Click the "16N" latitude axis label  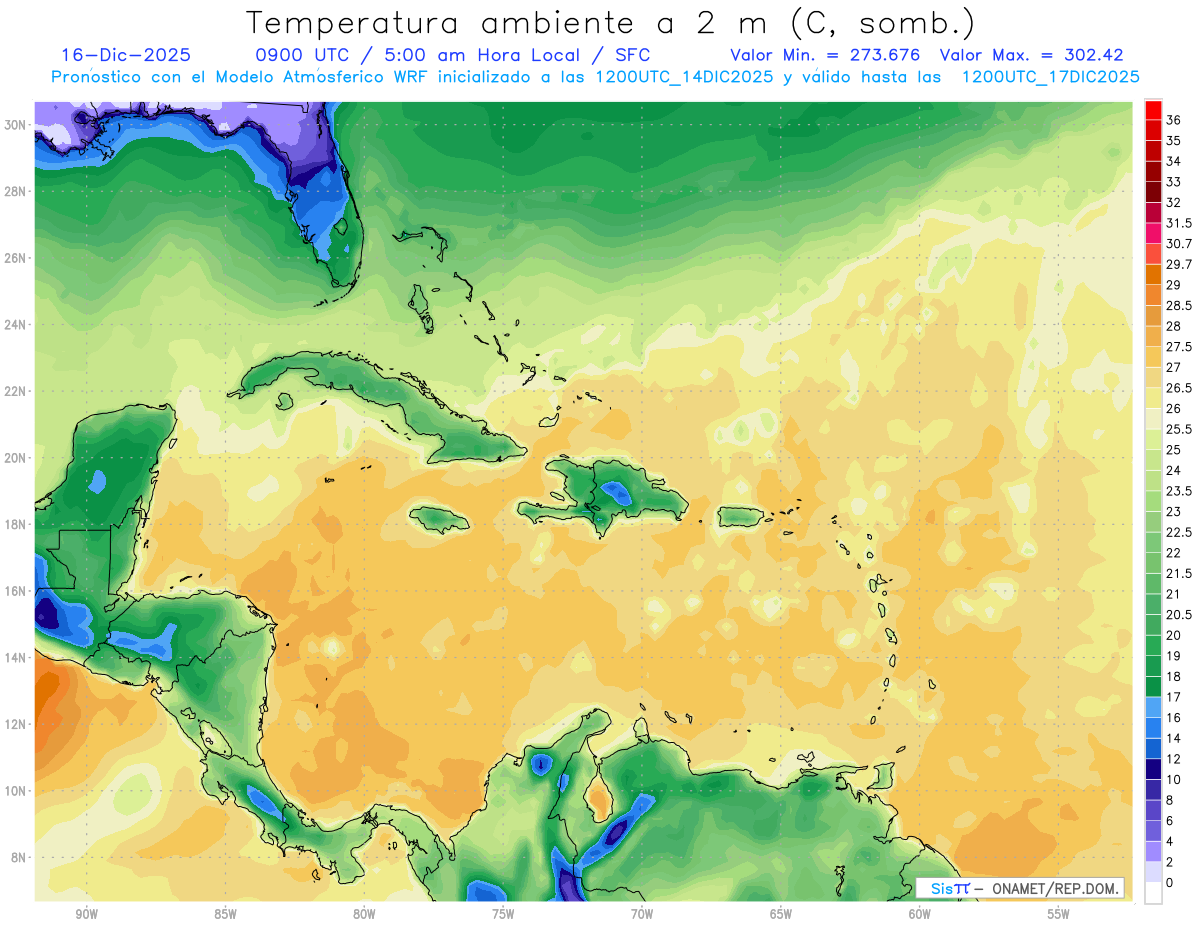(17, 591)
